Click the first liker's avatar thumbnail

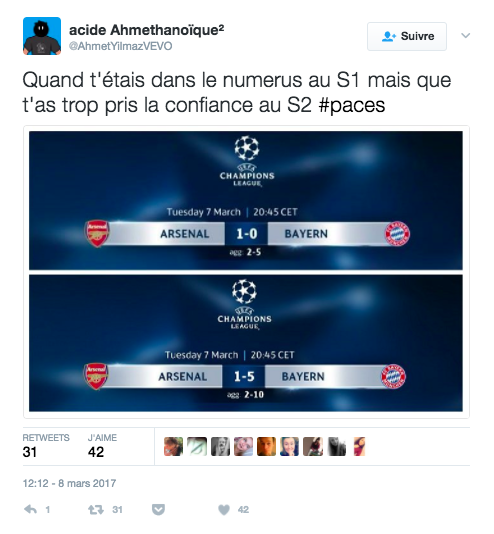(173, 446)
